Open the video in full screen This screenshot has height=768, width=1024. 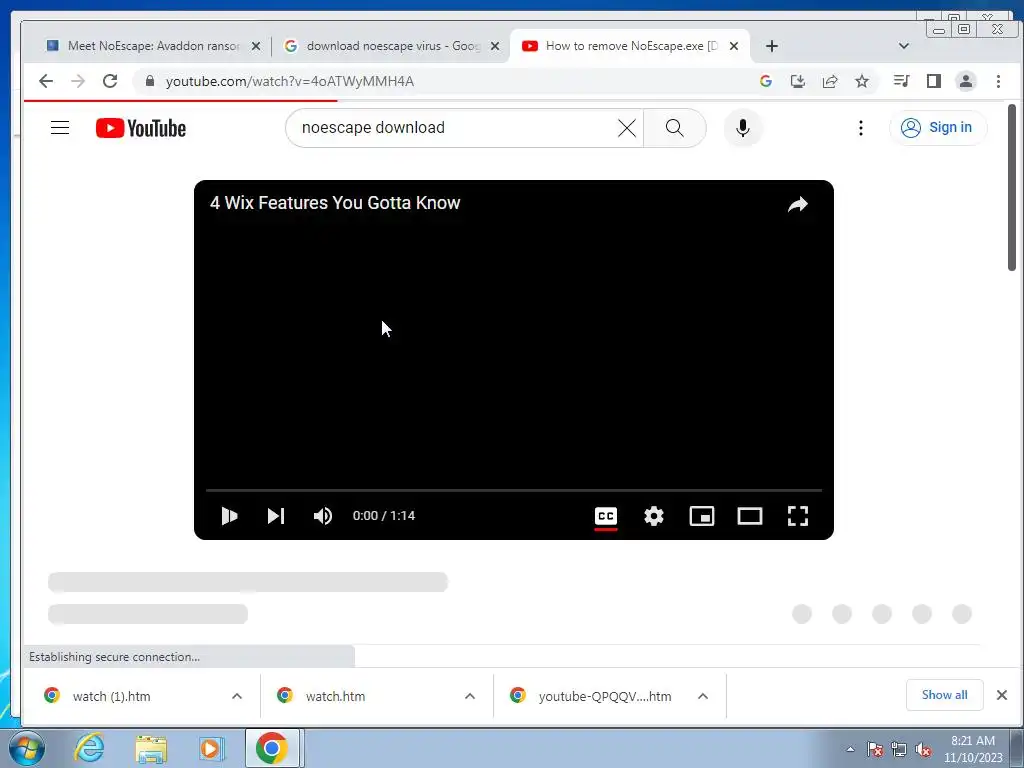coord(798,516)
